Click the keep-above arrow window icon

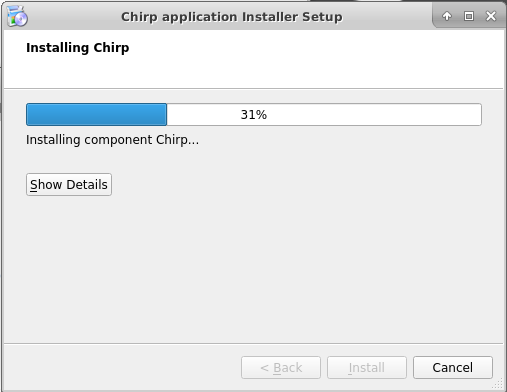pos(447,16)
